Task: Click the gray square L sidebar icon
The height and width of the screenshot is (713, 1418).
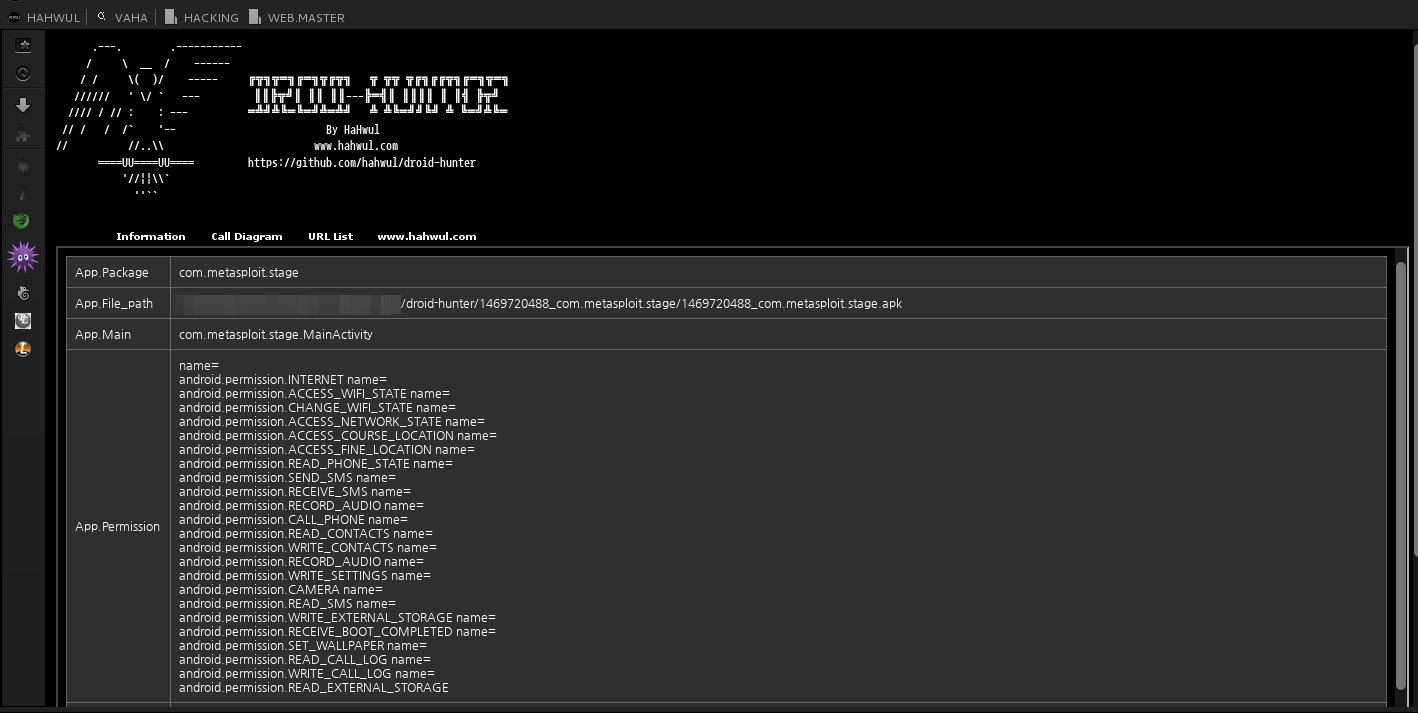Action: click(23, 321)
